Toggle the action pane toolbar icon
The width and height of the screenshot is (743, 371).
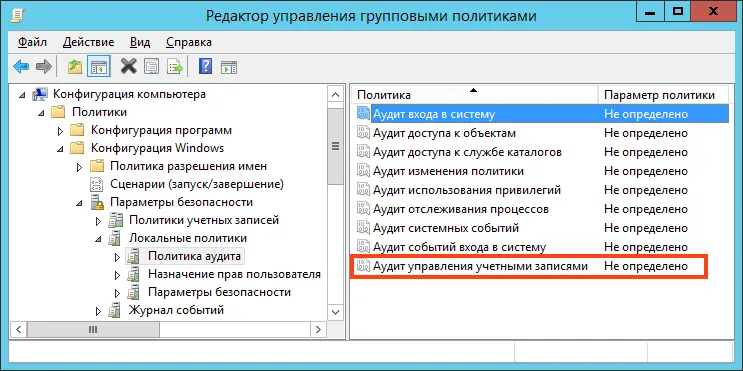click(x=229, y=67)
